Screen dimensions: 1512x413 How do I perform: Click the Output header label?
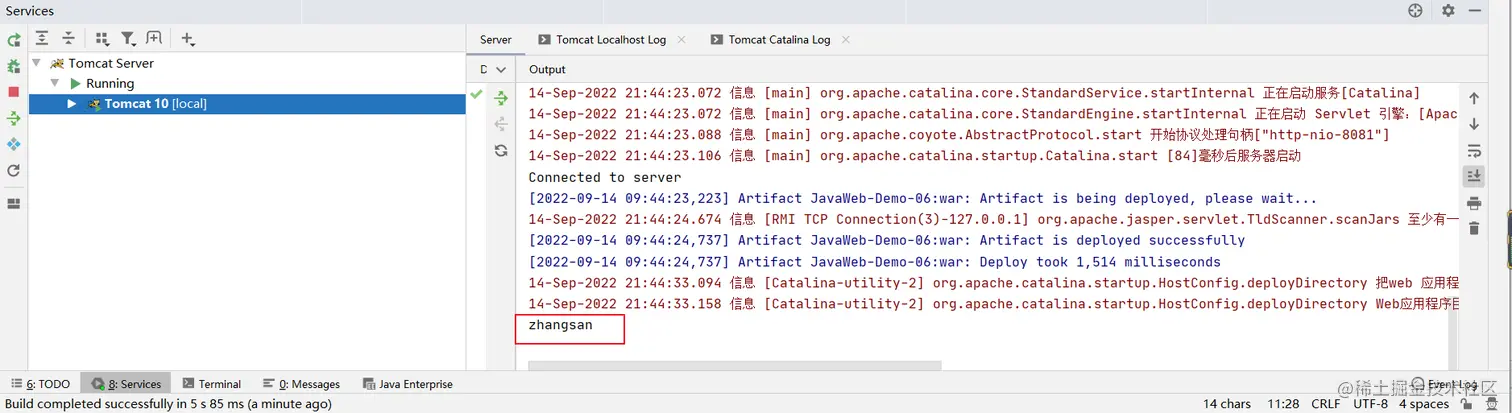(547, 69)
